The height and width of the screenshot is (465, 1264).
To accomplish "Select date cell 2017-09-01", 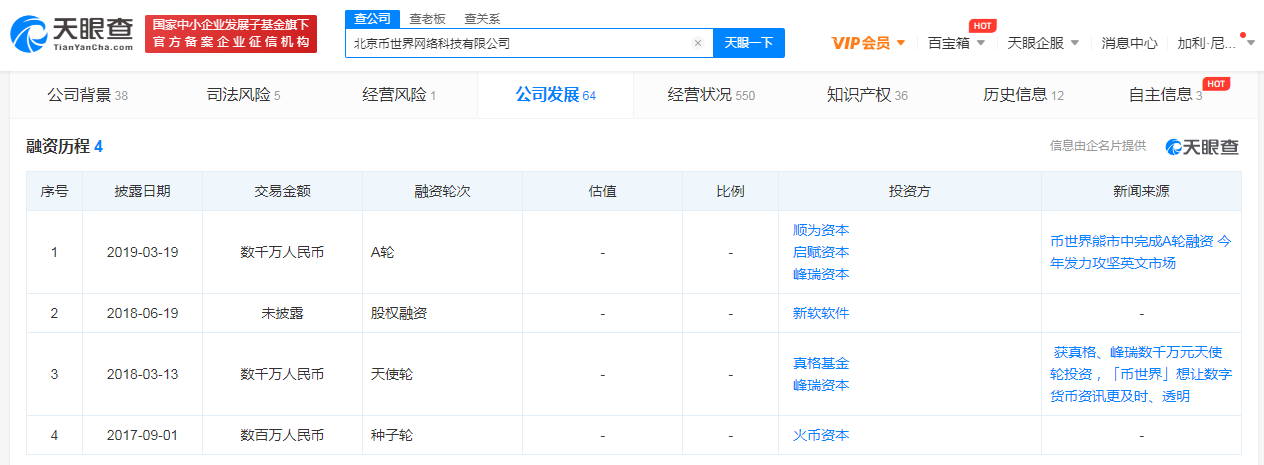I will point(142,435).
